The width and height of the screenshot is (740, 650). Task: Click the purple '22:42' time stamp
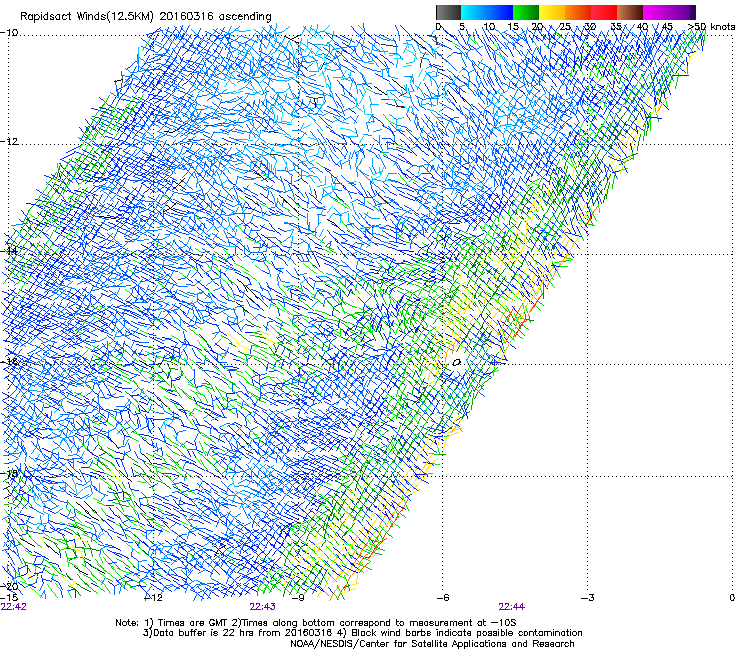coord(14,607)
